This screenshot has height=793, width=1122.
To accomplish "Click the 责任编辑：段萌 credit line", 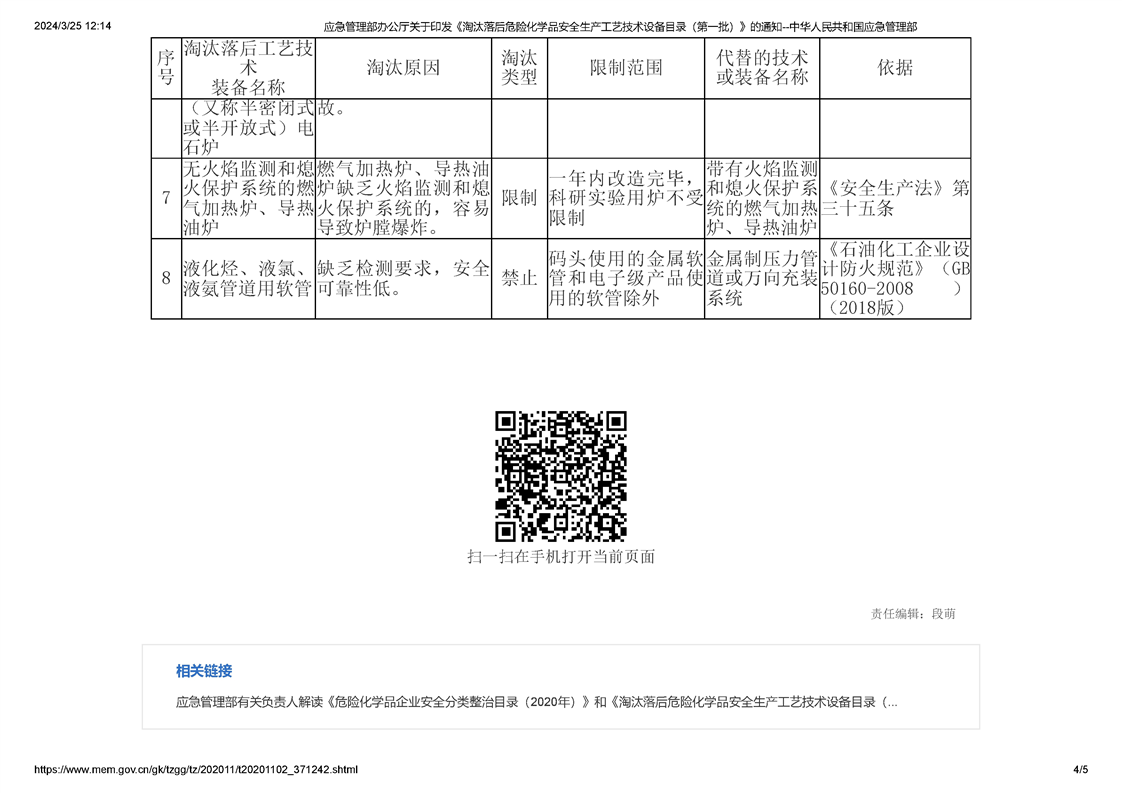I will tap(913, 613).
